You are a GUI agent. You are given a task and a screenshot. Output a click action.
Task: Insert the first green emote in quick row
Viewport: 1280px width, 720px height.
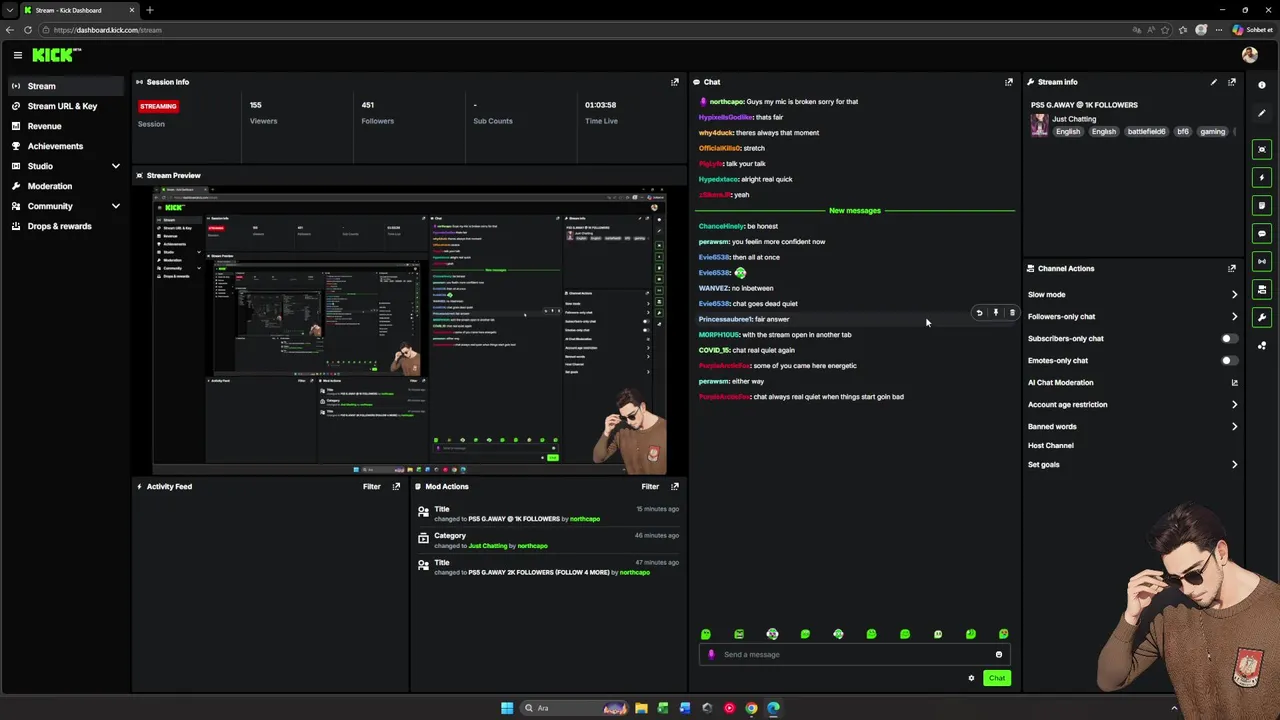coord(706,634)
